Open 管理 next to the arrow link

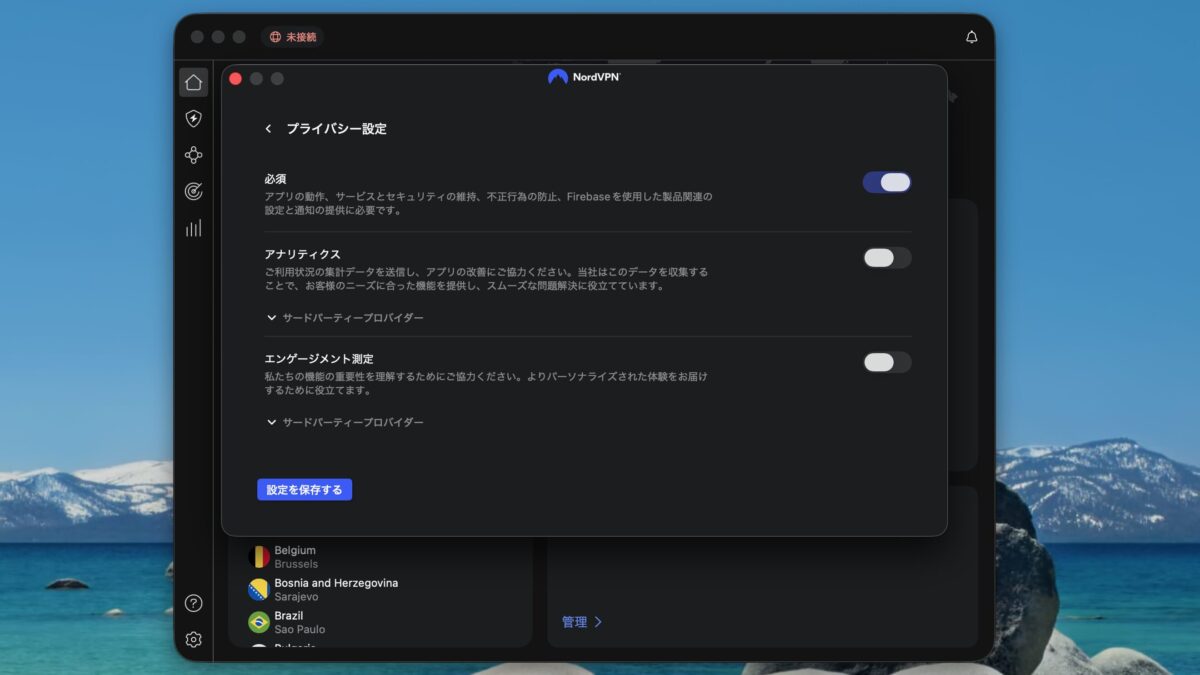581,621
